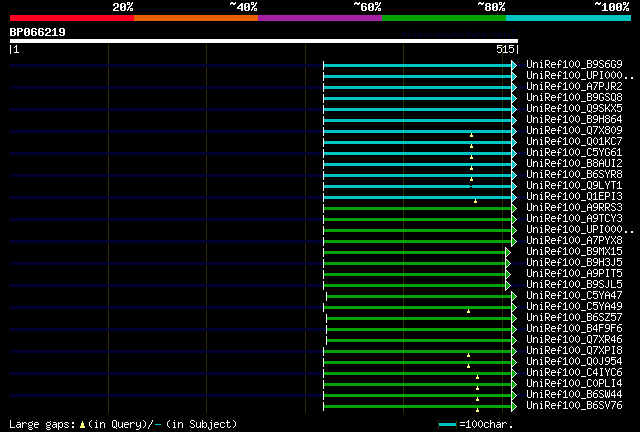The width and height of the screenshot is (640, 432).
Task: Click the white BP066219 query sequence bar
Action: click(x=264, y=41)
